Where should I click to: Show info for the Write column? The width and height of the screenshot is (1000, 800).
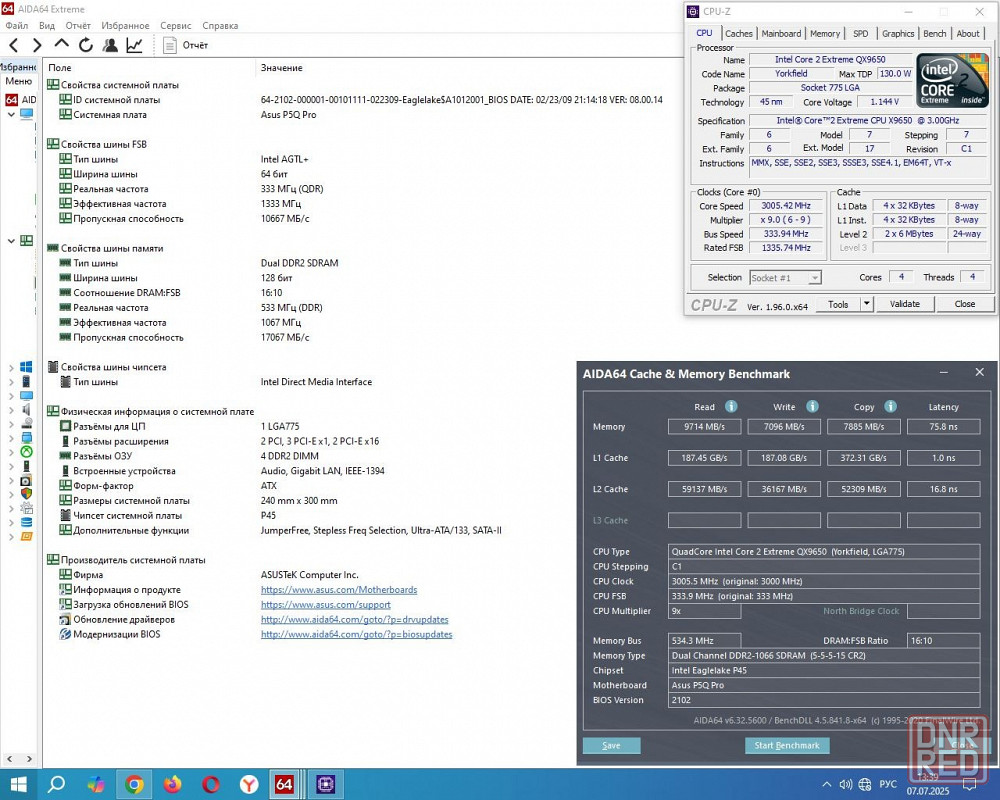point(812,406)
